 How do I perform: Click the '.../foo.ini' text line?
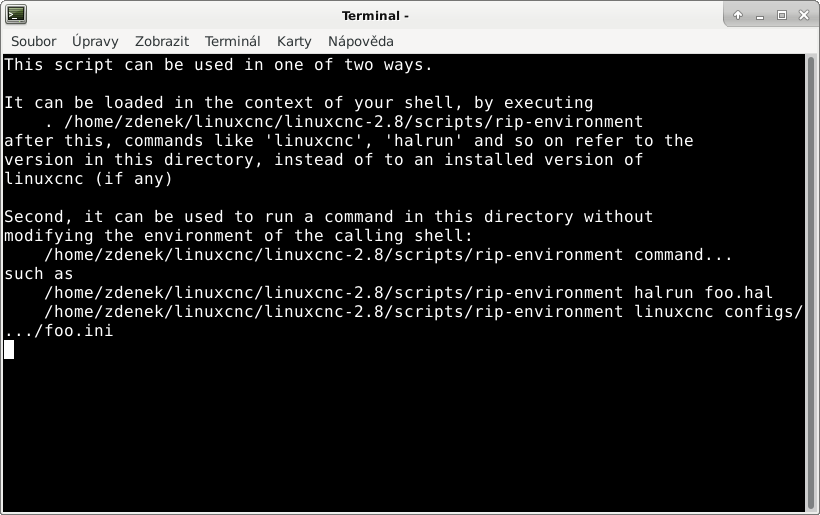click(x=59, y=330)
